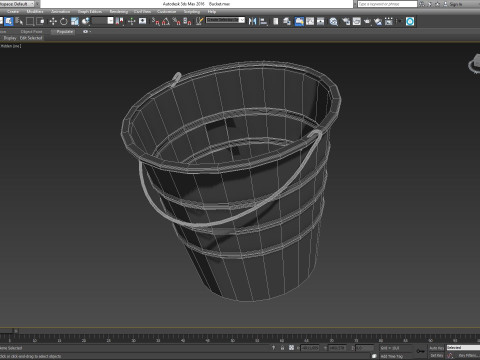Image resolution: width=480 pixels, height=360 pixels.
Task: Click the ViewCube in viewport corner
Action: [475, 63]
